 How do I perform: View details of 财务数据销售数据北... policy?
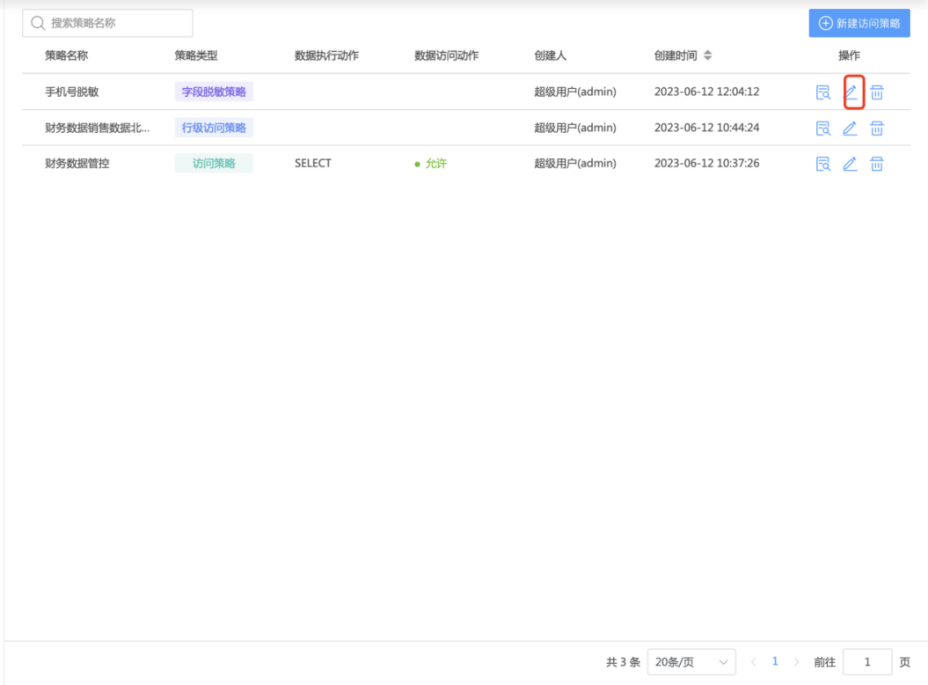tap(823, 128)
